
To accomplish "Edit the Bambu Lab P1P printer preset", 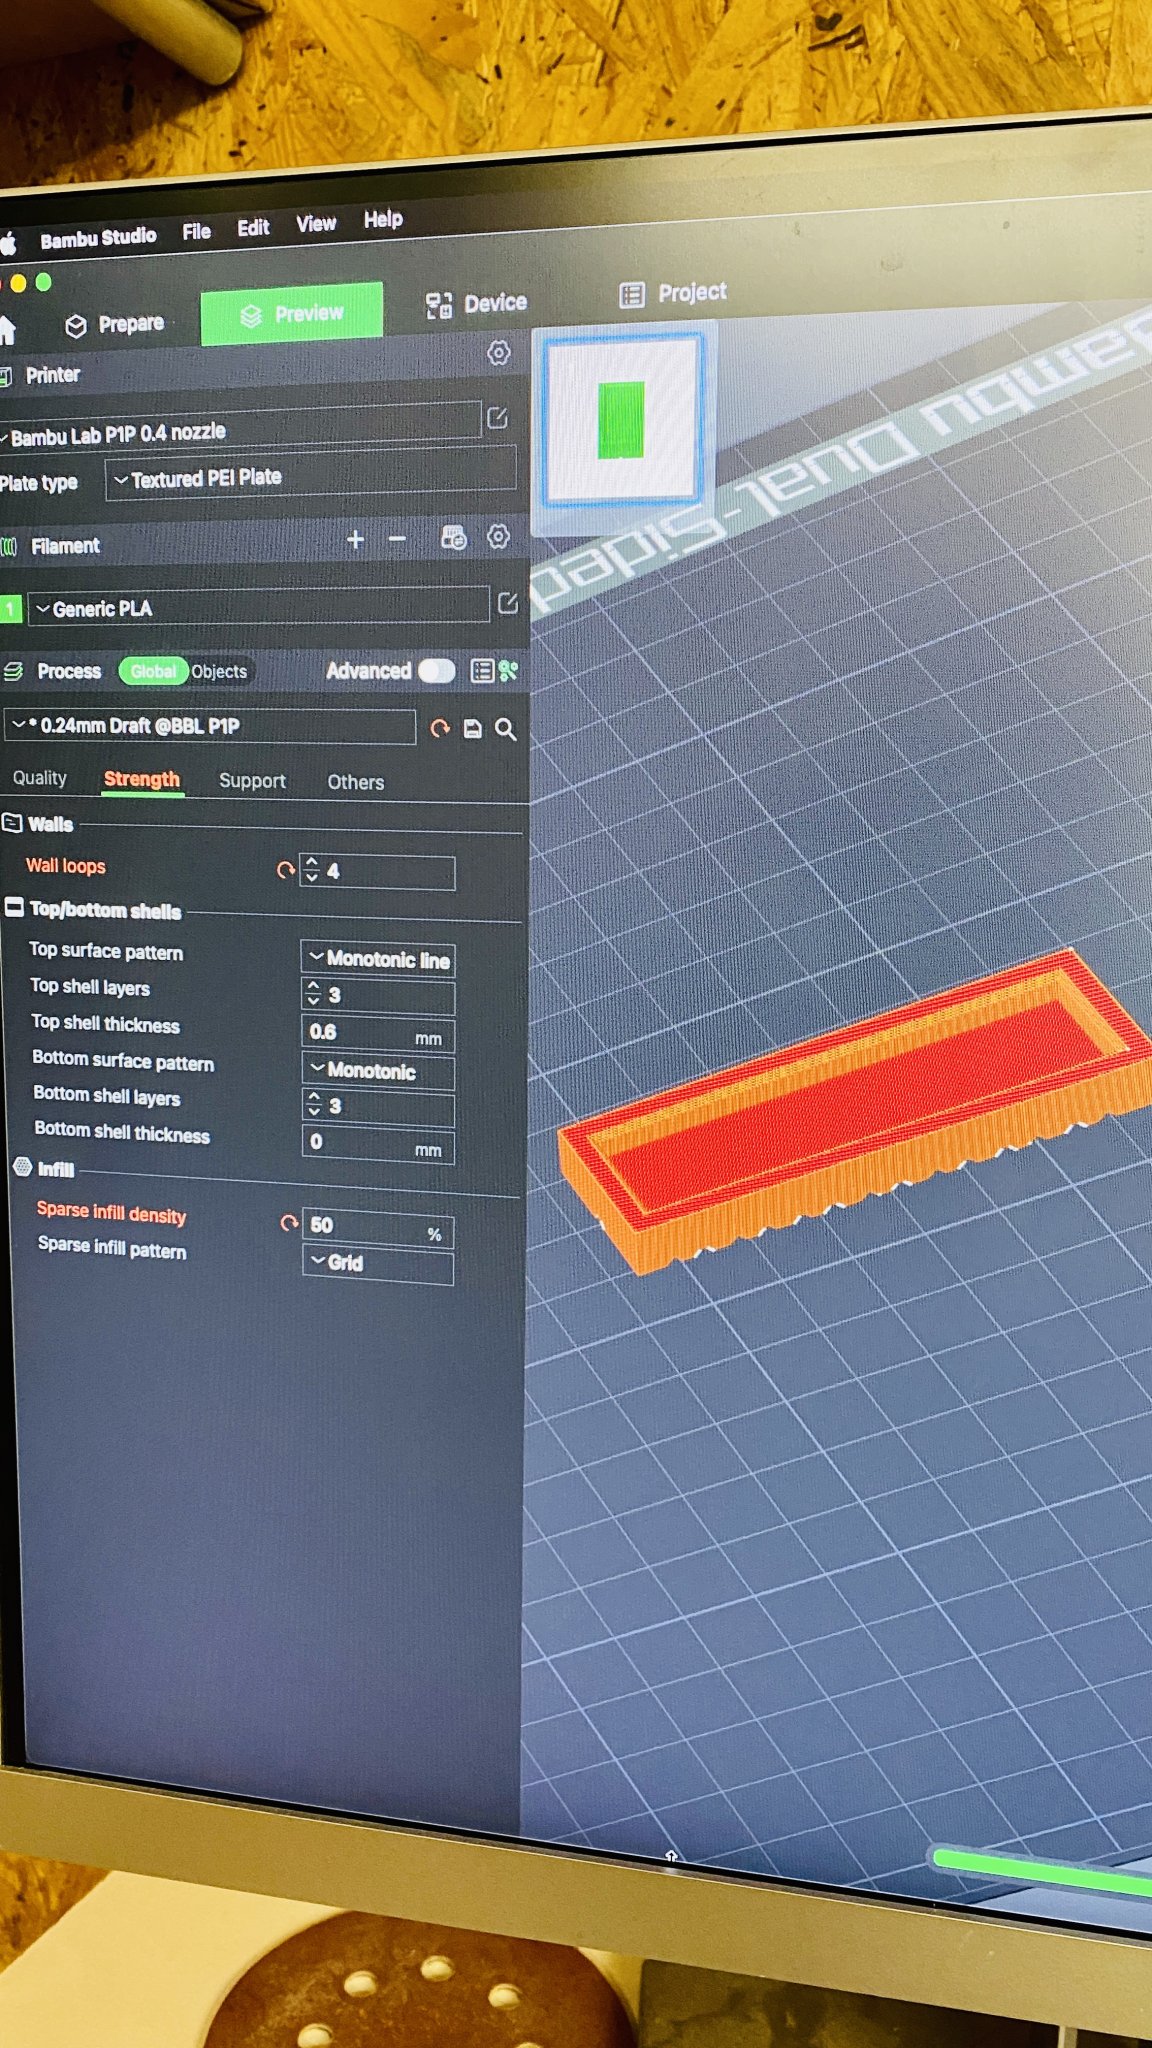I will [497, 418].
